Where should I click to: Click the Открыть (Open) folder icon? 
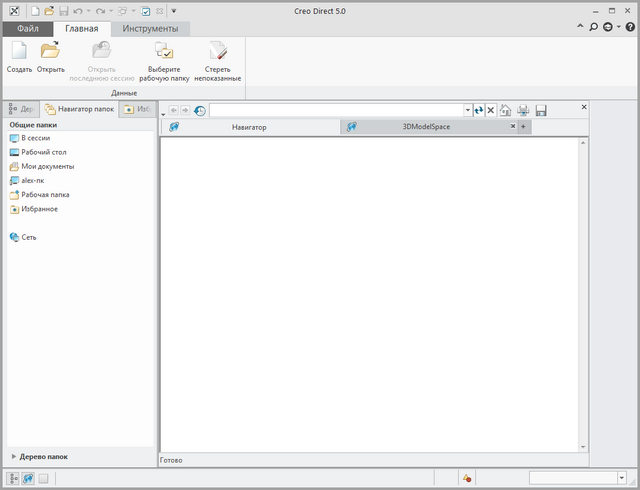tap(50, 51)
